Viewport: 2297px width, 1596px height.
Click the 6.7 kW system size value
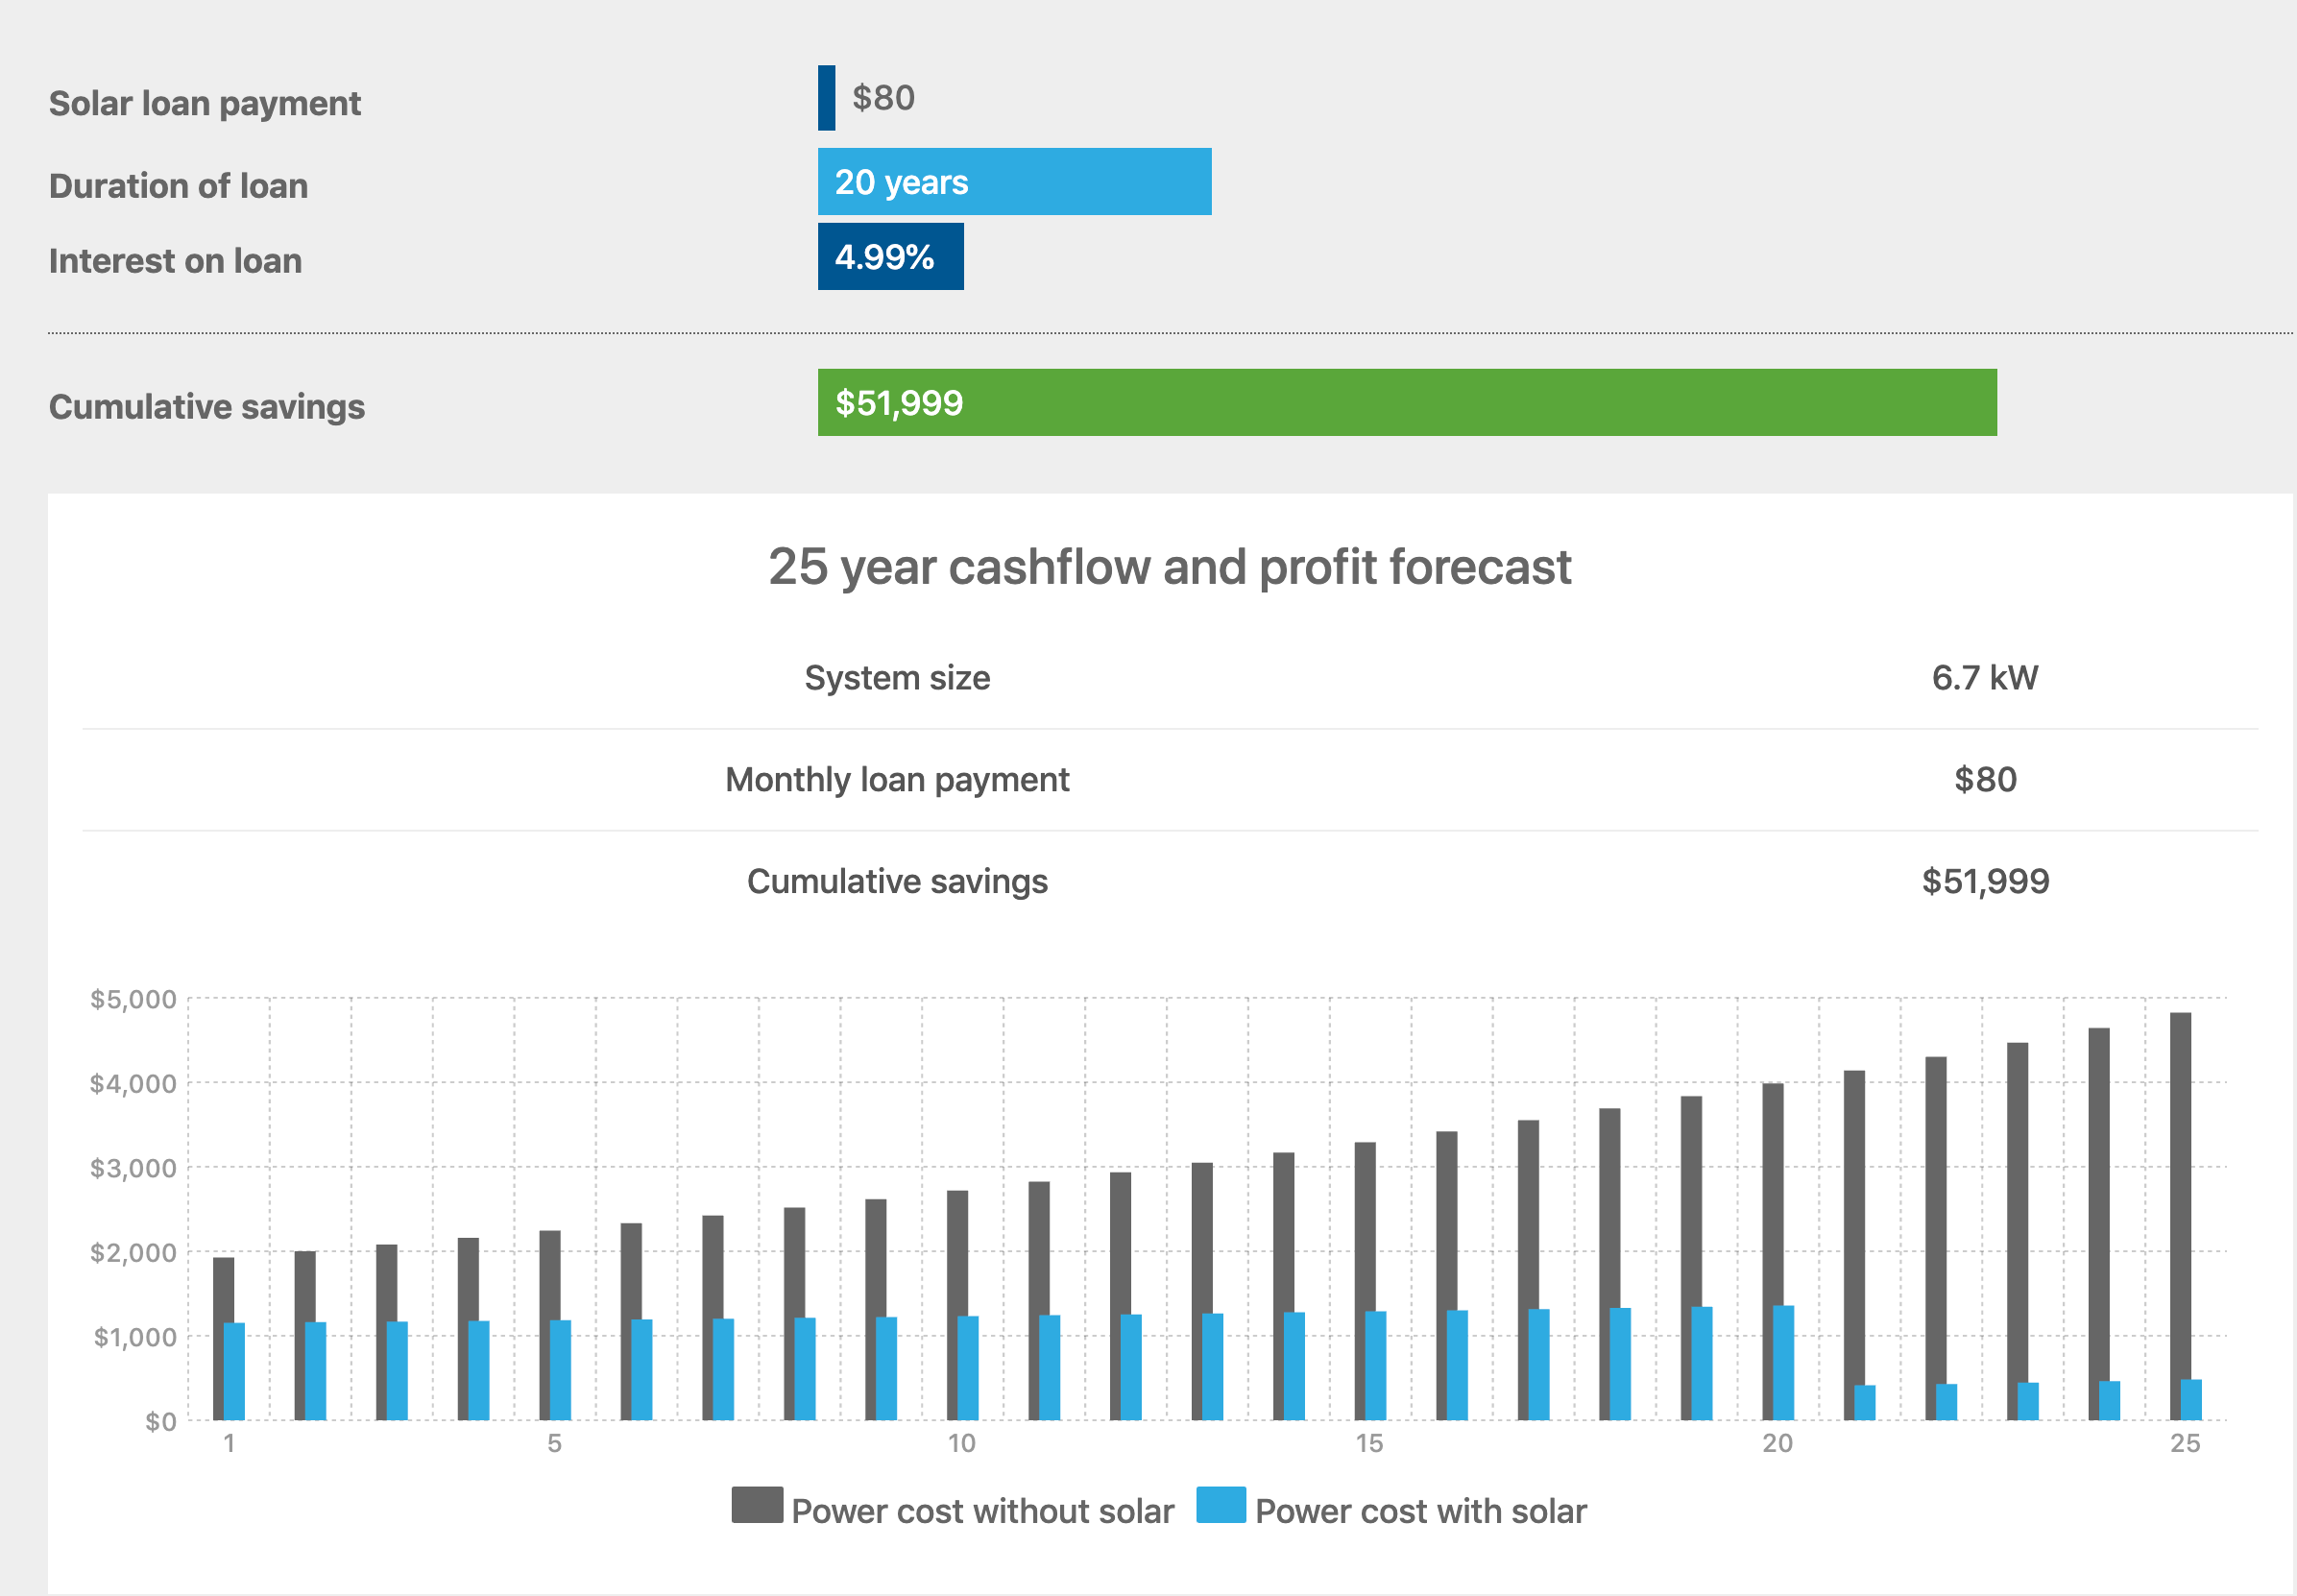click(x=1984, y=678)
